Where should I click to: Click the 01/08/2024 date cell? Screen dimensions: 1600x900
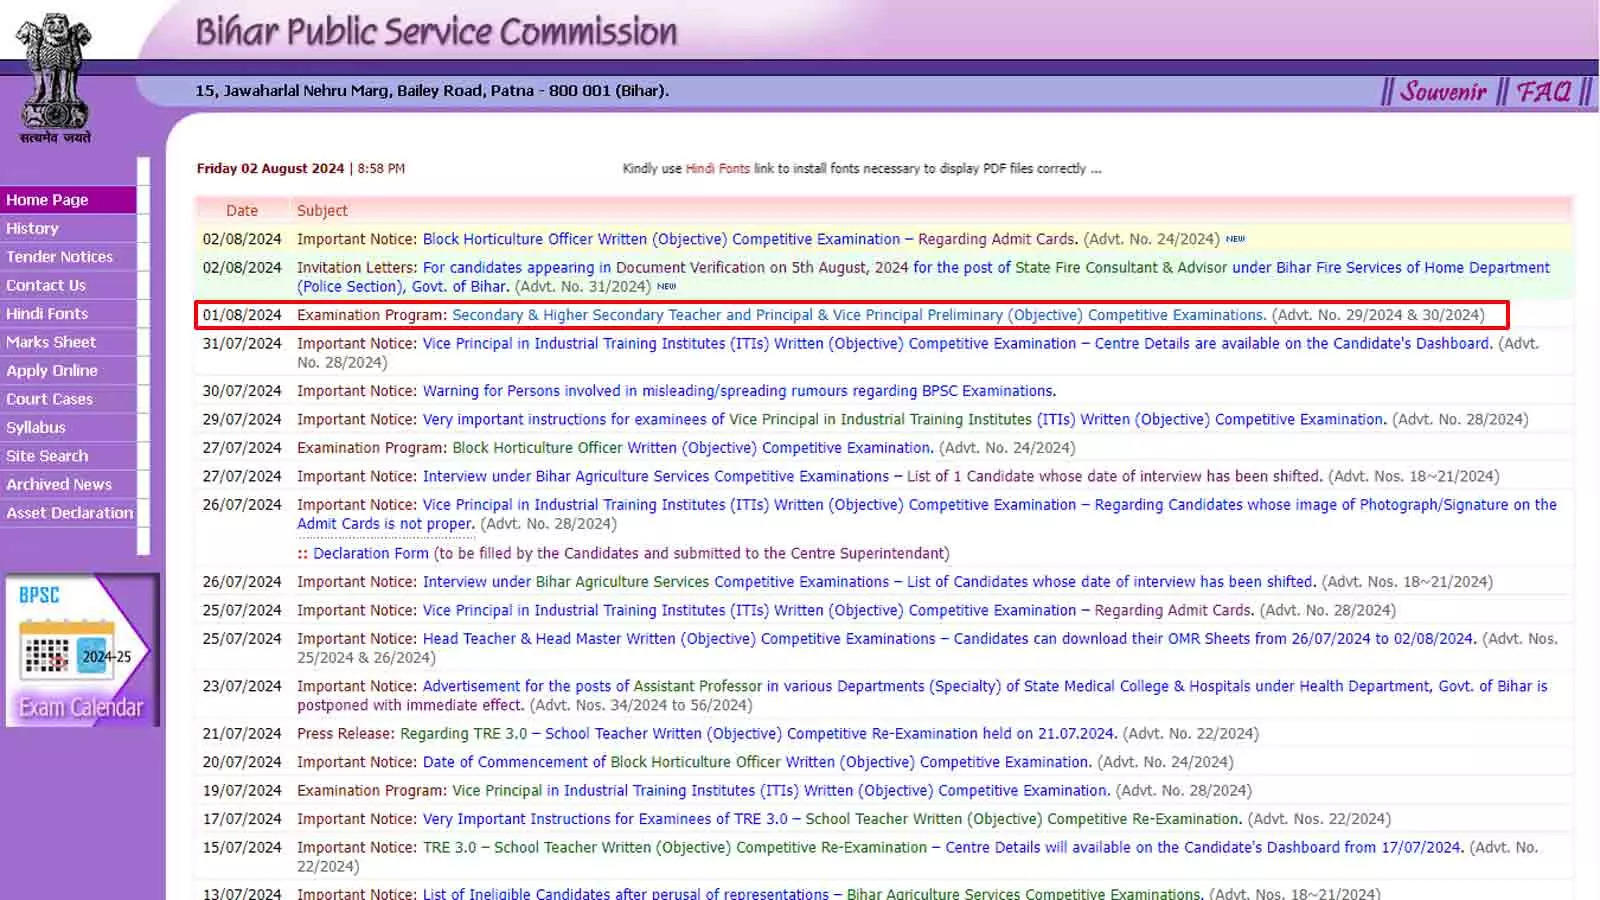242,315
